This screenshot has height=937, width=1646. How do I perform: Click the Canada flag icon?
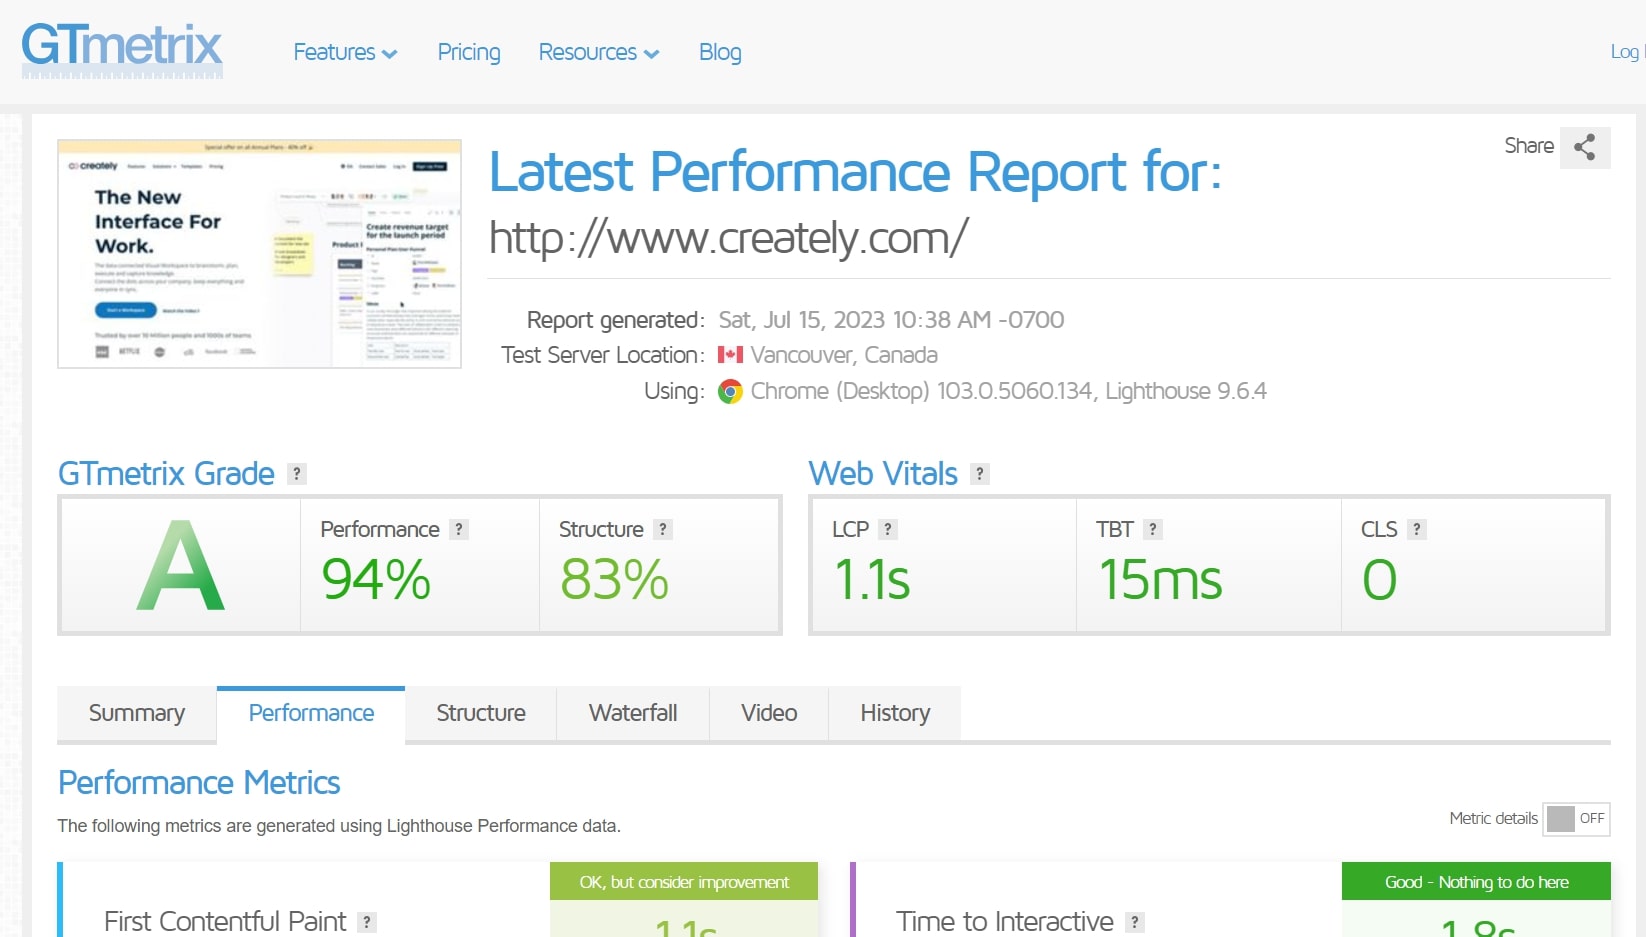click(730, 355)
